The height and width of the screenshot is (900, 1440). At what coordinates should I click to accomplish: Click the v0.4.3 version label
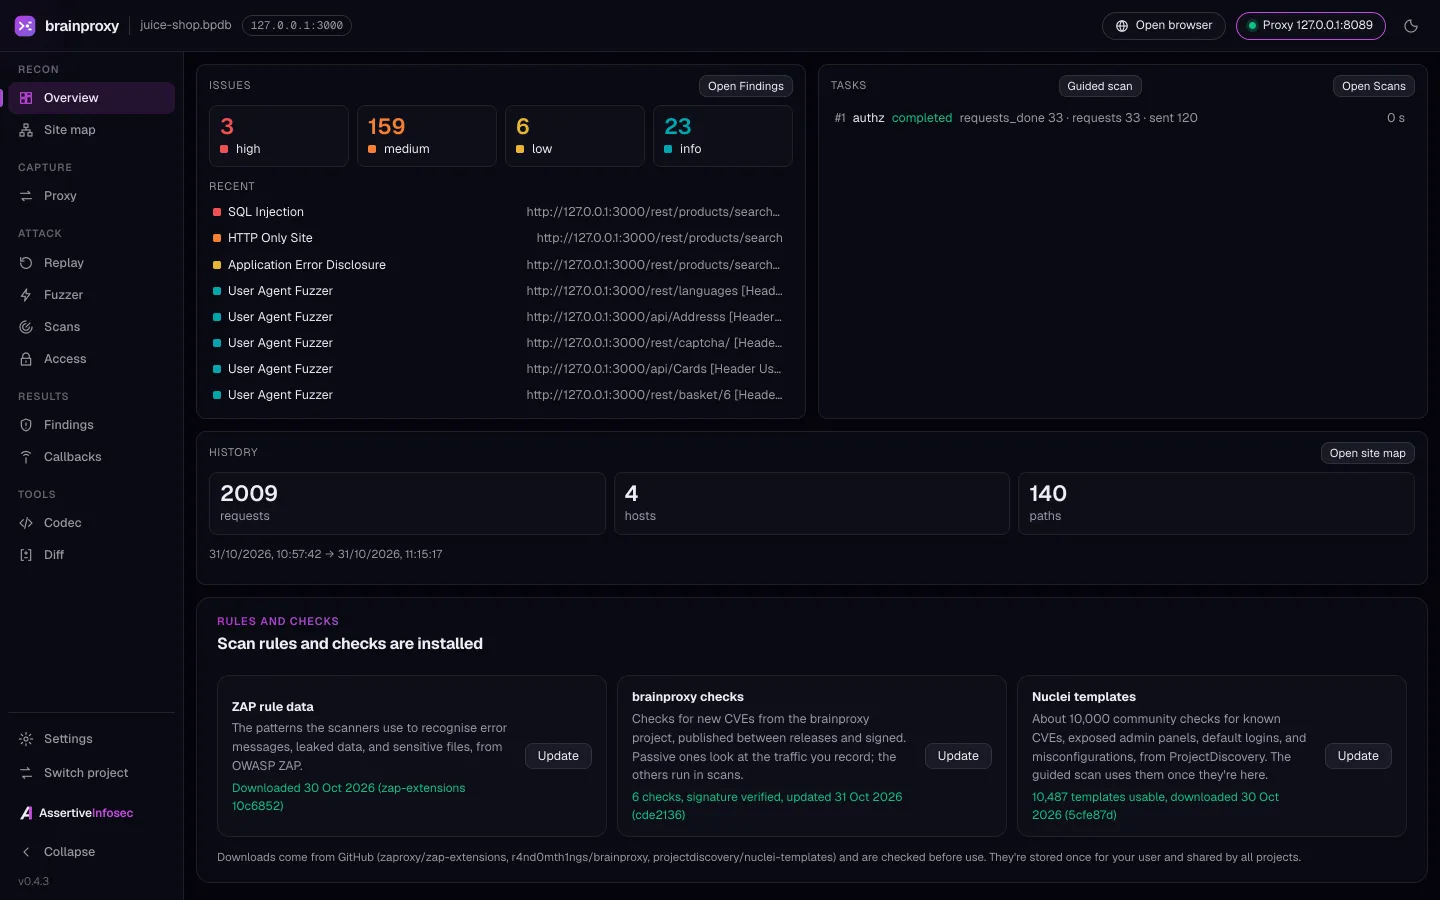tap(34, 882)
